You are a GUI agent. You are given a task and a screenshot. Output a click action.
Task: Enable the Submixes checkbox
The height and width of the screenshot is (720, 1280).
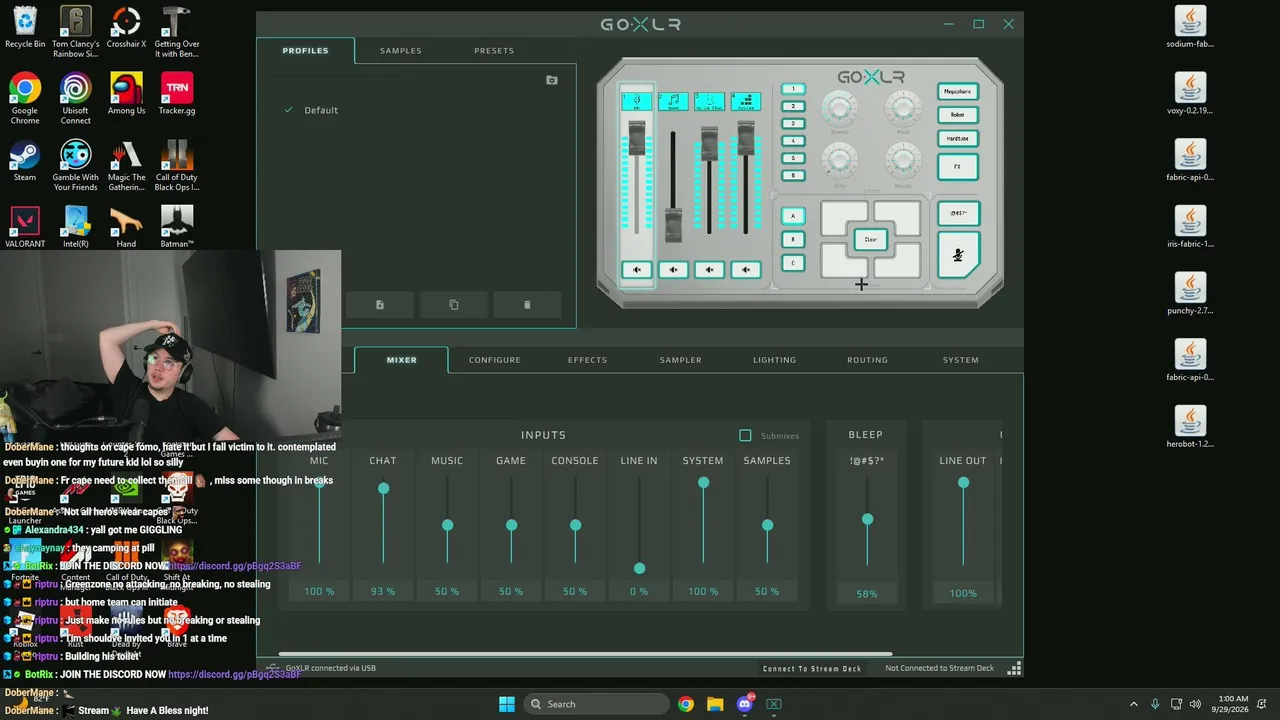click(745, 435)
